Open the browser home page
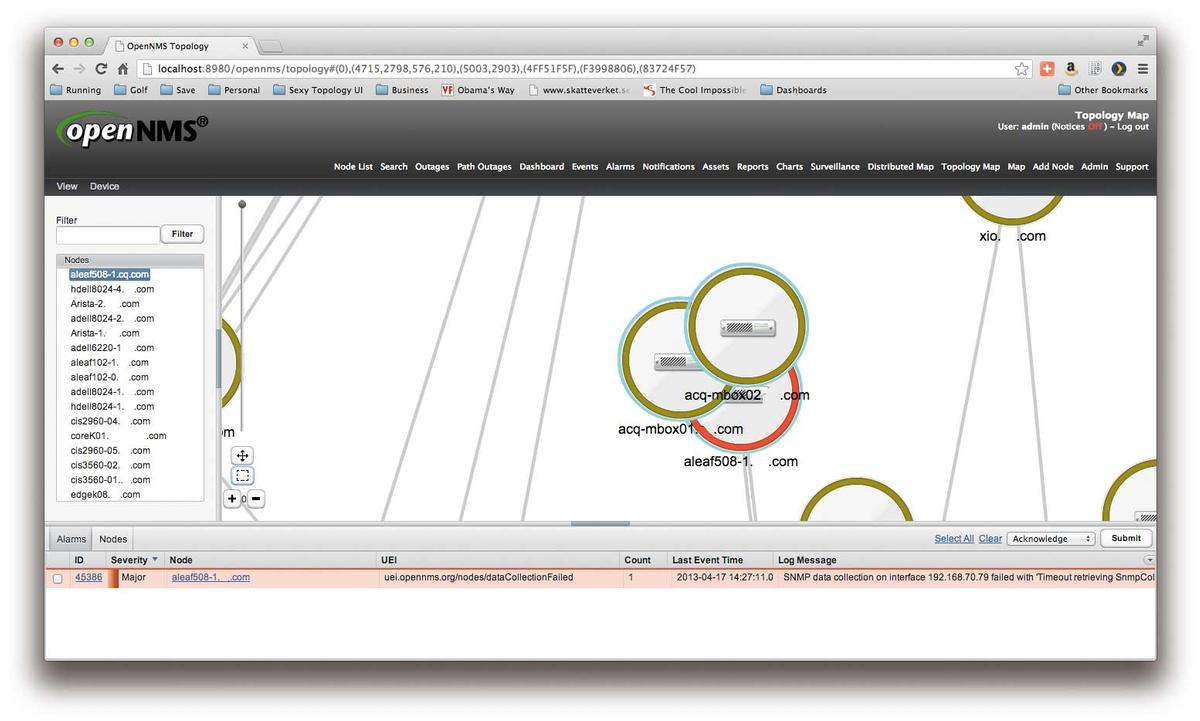 [122, 69]
